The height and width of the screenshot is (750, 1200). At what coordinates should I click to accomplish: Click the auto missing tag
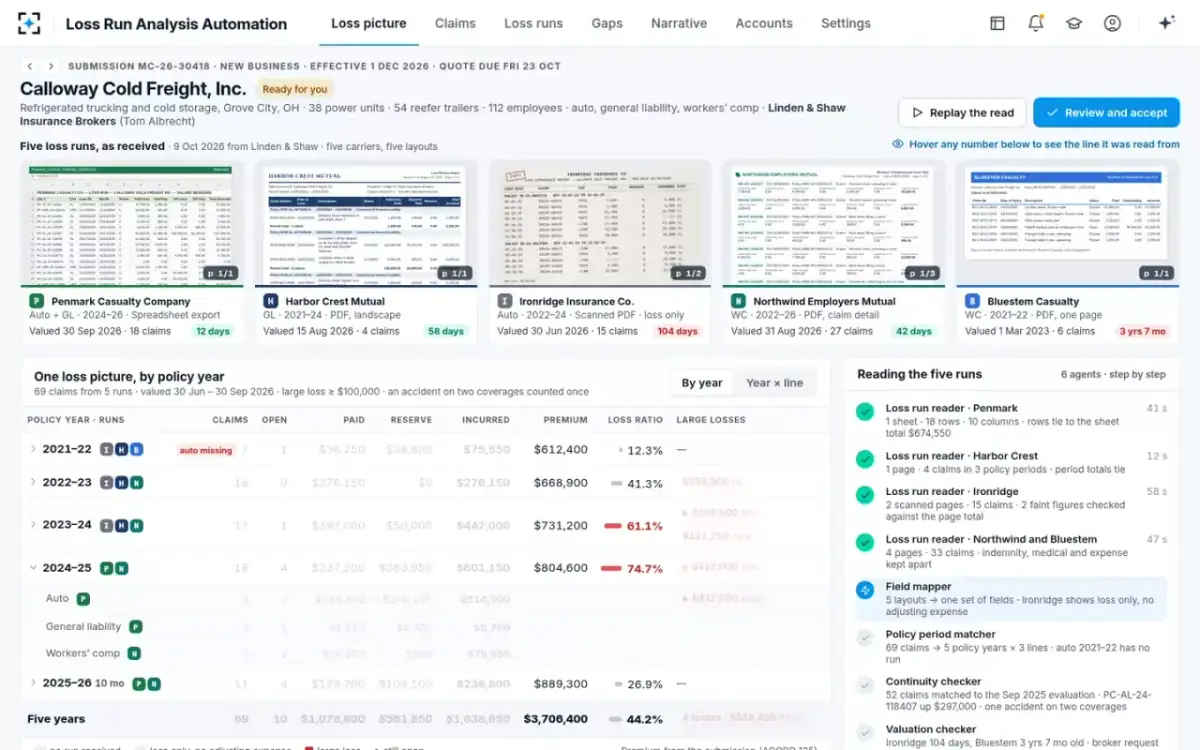pos(206,450)
